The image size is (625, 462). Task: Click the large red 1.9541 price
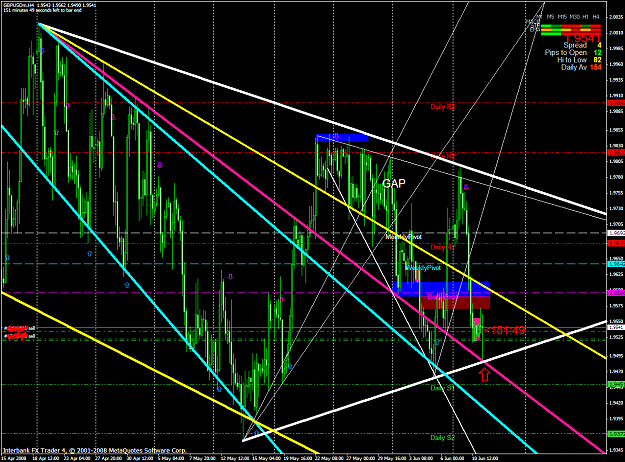point(583,38)
